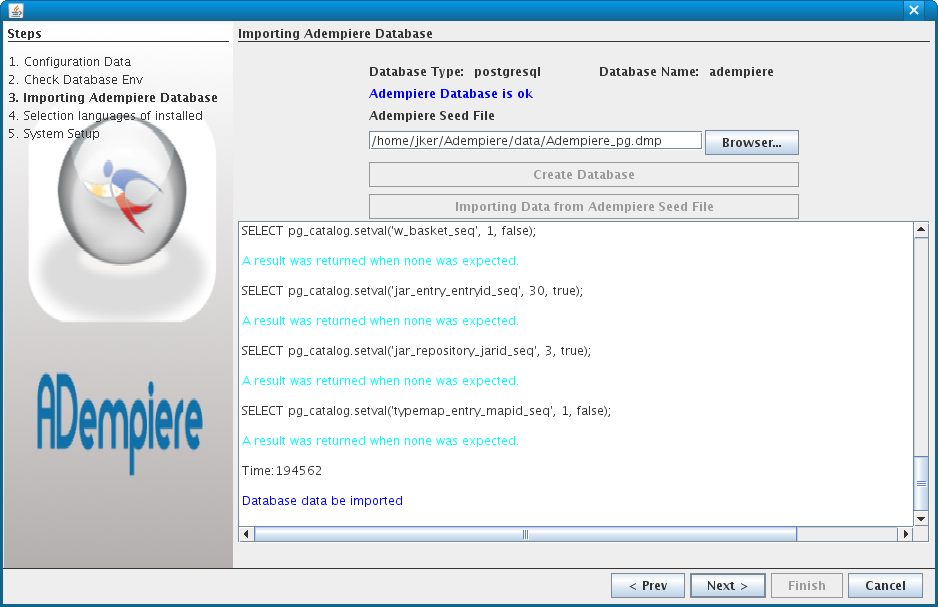
Task: Click the Adempiere Seed File label
Action: (431, 115)
